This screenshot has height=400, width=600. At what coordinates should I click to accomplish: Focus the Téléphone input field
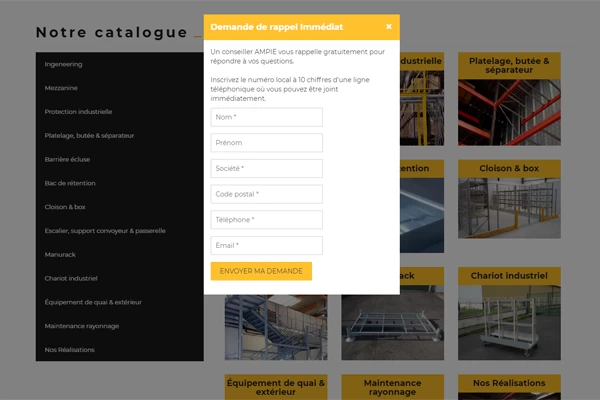click(266, 220)
